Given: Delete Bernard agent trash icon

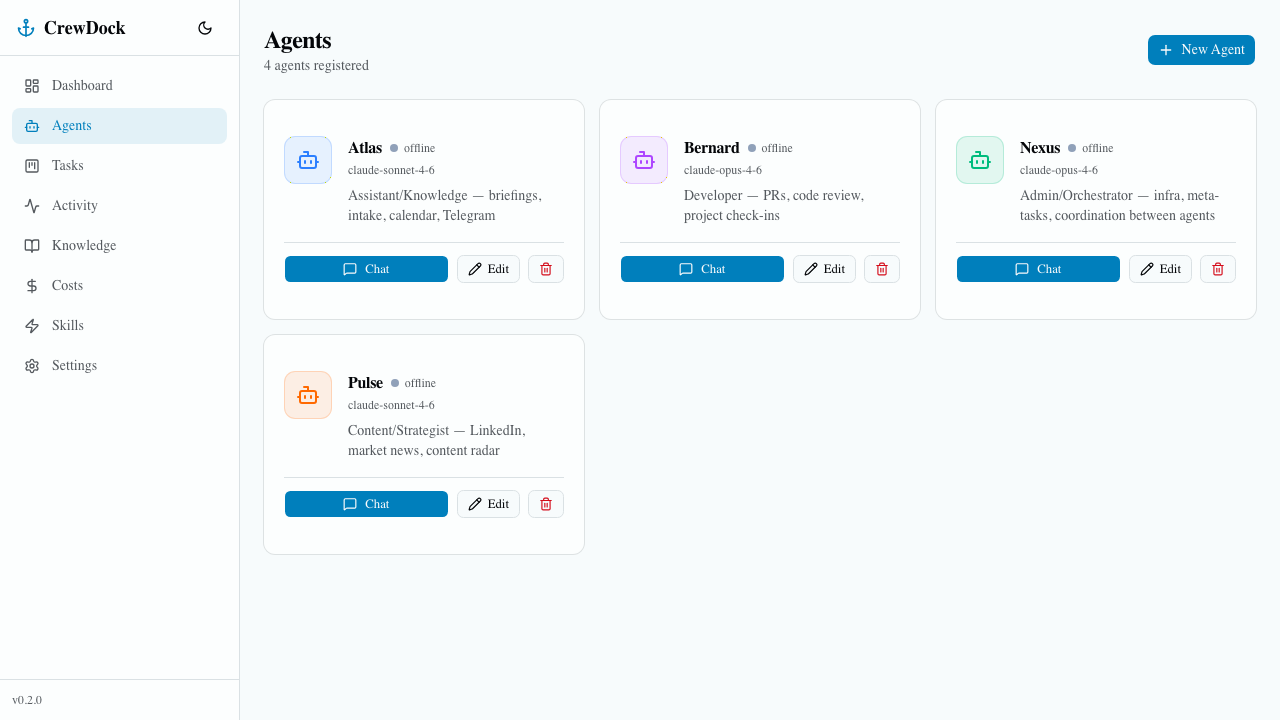Looking at the screenshot, I should click(882, 269).
